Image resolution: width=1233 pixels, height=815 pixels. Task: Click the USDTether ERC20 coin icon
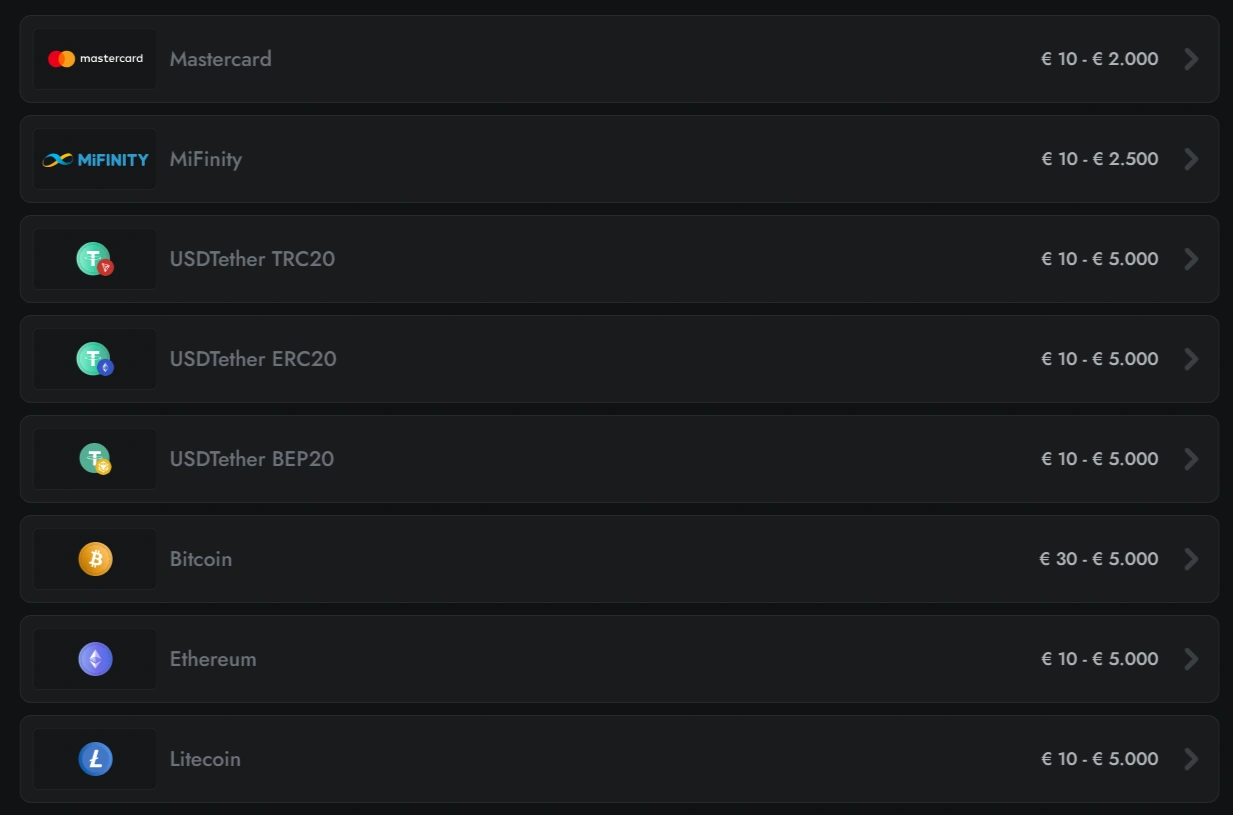[x=95, y=359]
